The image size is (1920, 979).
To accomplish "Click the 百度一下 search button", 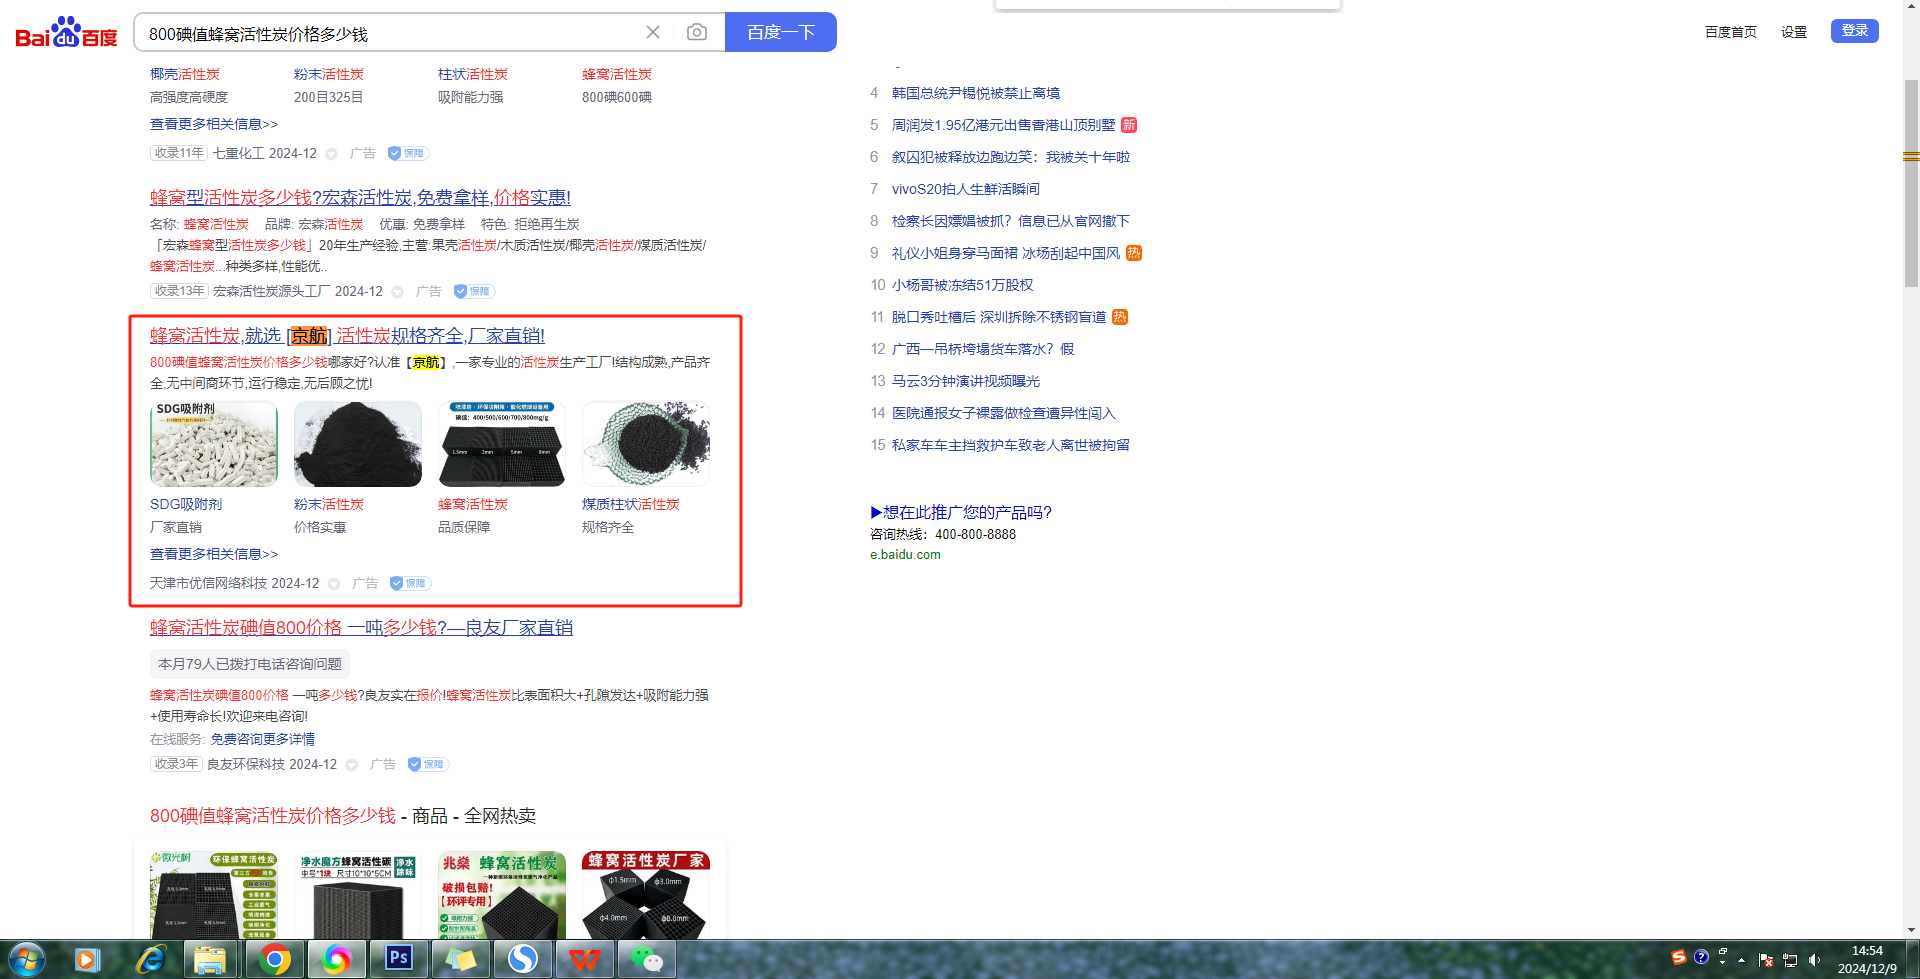I will click(781, 32).
